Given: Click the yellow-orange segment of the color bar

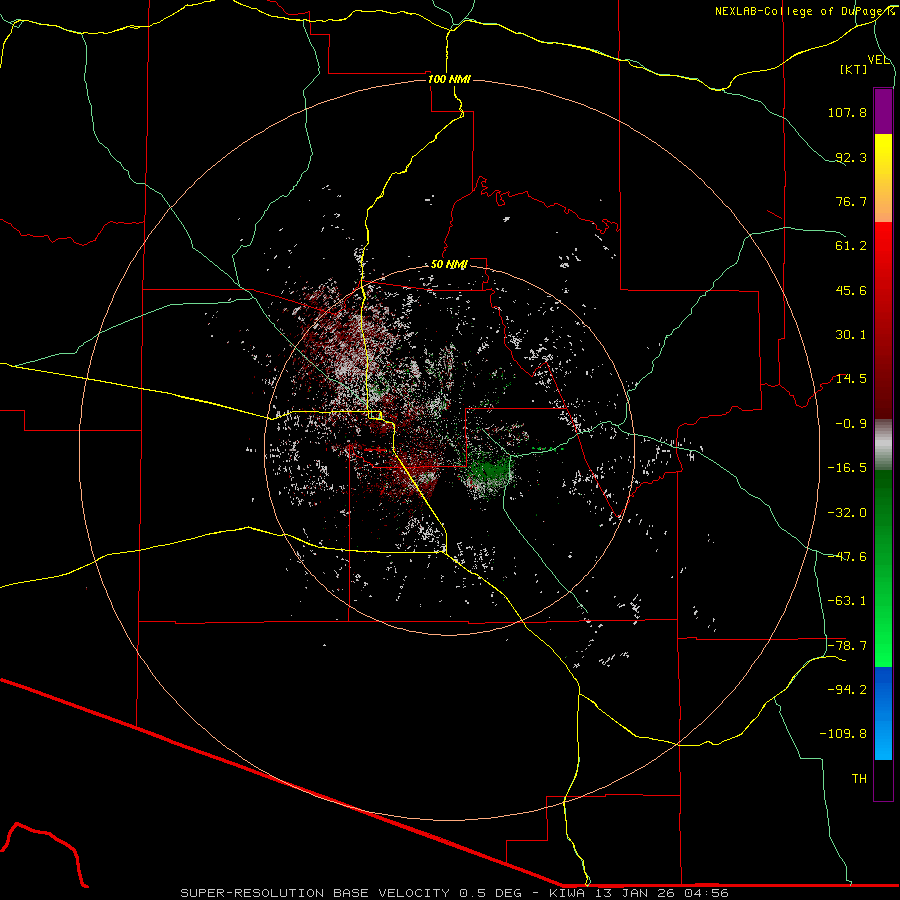Looking at the screenshot, I should (x=883, y=178).
